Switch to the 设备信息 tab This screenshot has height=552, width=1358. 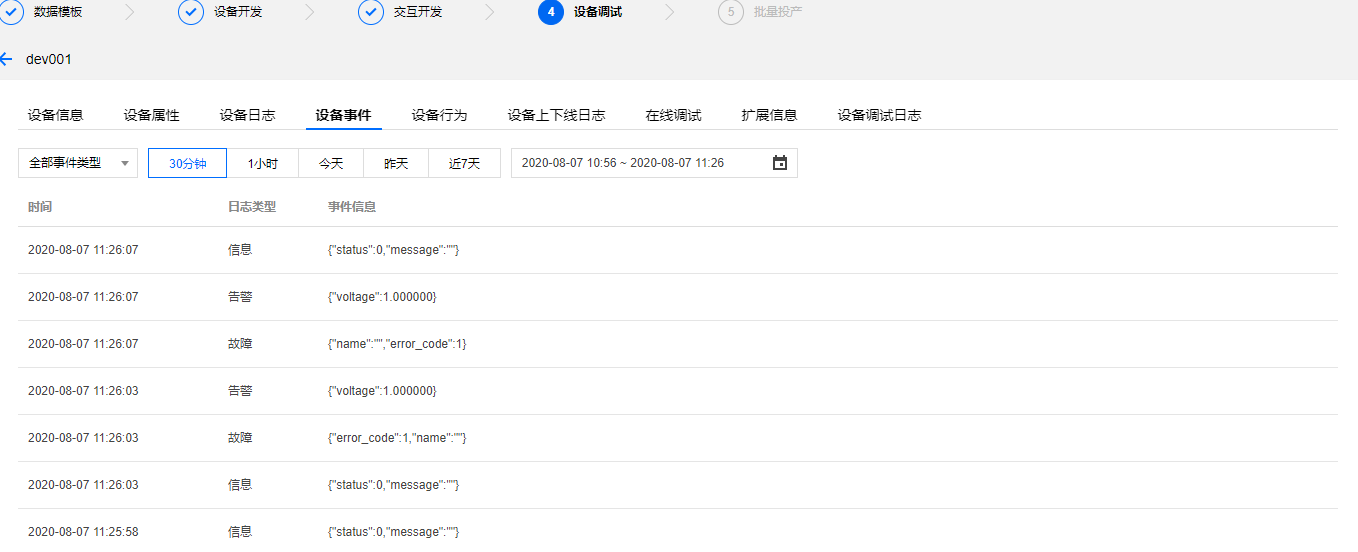pyautogui.click(x=56, y=115)
